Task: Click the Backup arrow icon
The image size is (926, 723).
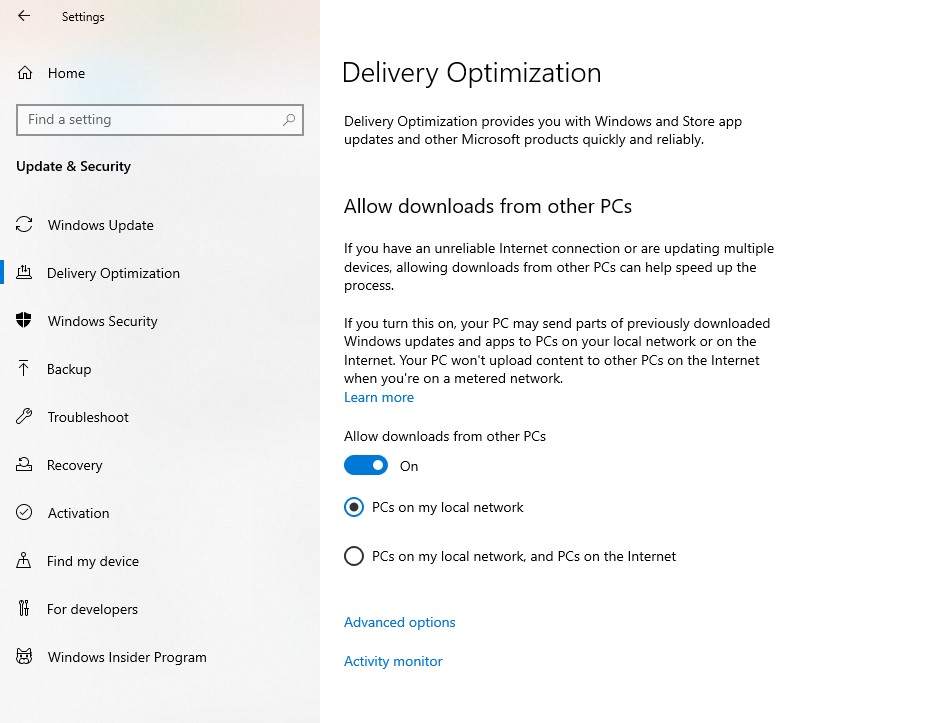Action: tap(24, 369)
